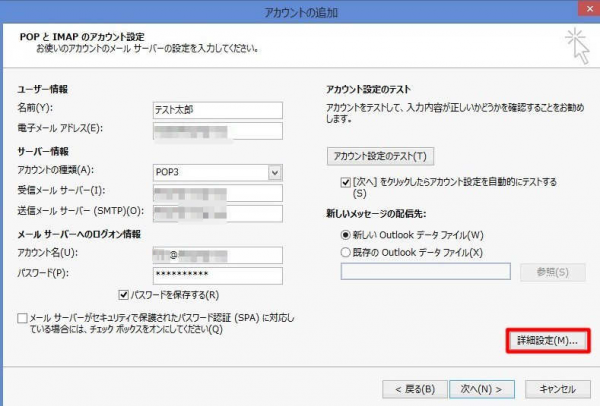Focus the アカウント名(U) input field
The width and height of the screenshot is (600, 406).
[217, 254]
